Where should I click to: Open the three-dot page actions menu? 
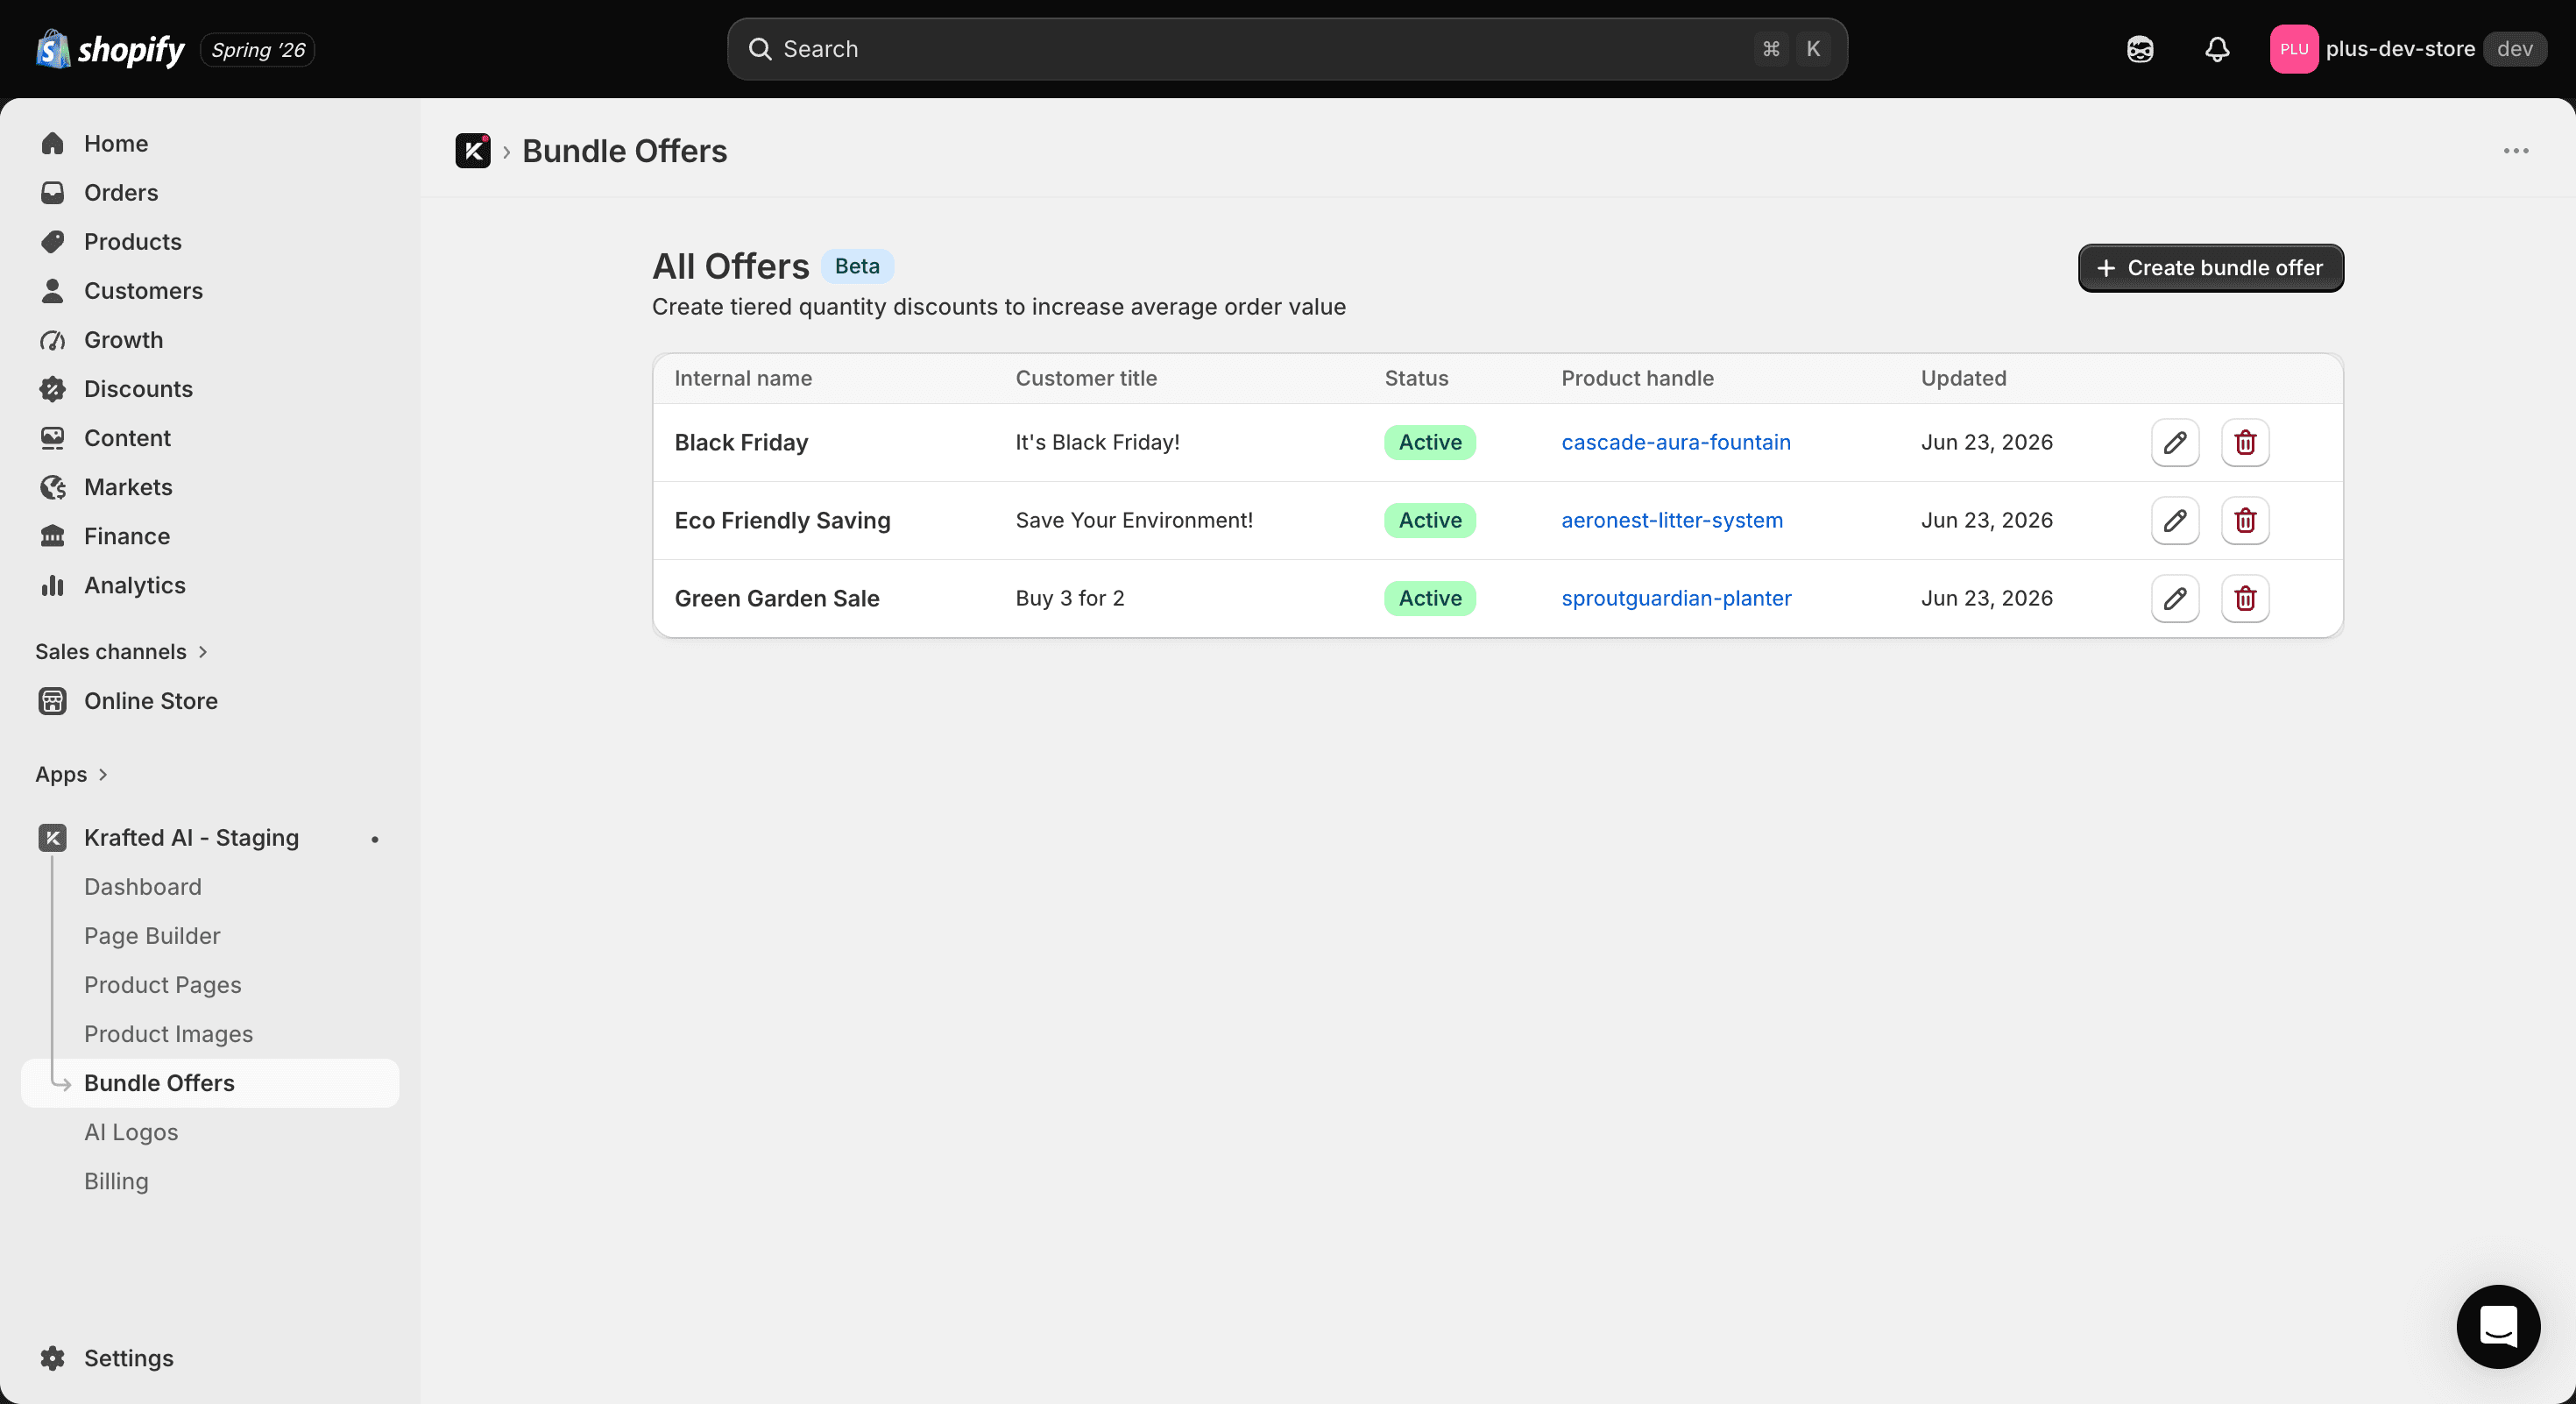click(2516, 151)
